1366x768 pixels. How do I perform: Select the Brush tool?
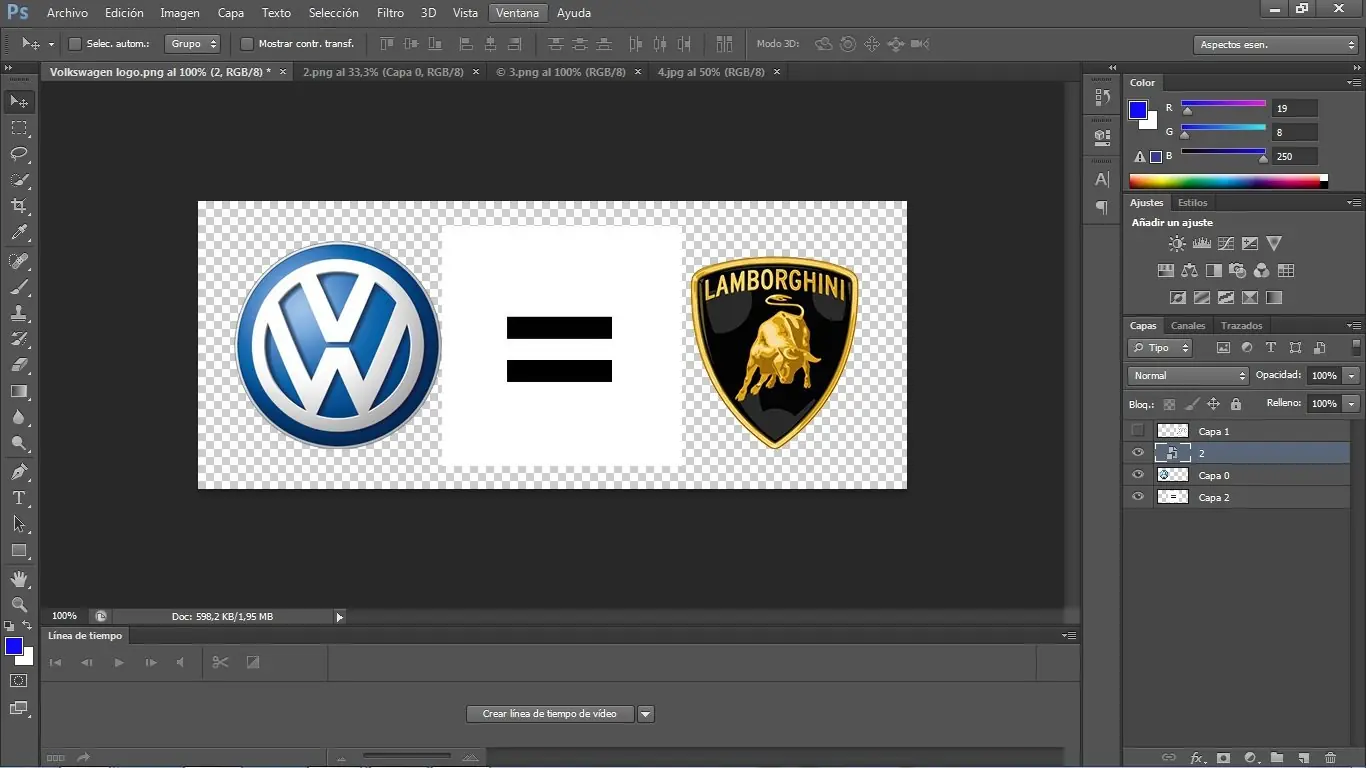(19, 287)
